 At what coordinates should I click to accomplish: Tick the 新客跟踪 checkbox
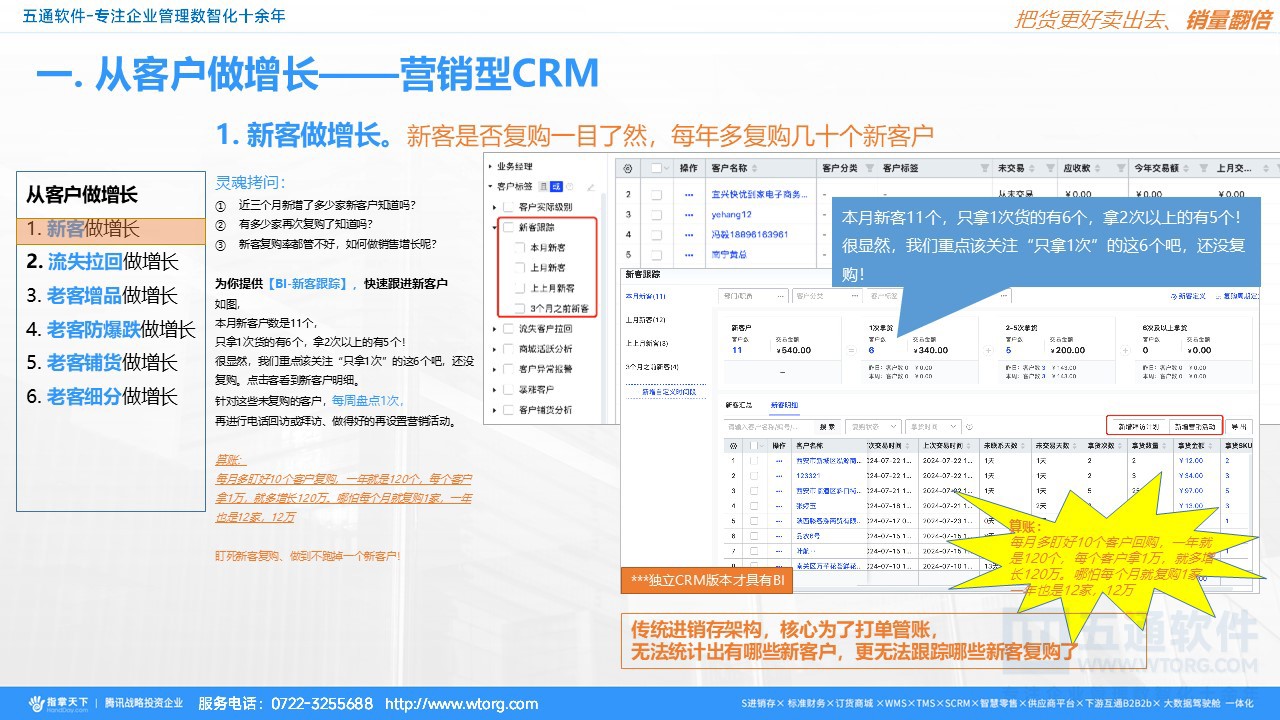[x=508, y=227]
